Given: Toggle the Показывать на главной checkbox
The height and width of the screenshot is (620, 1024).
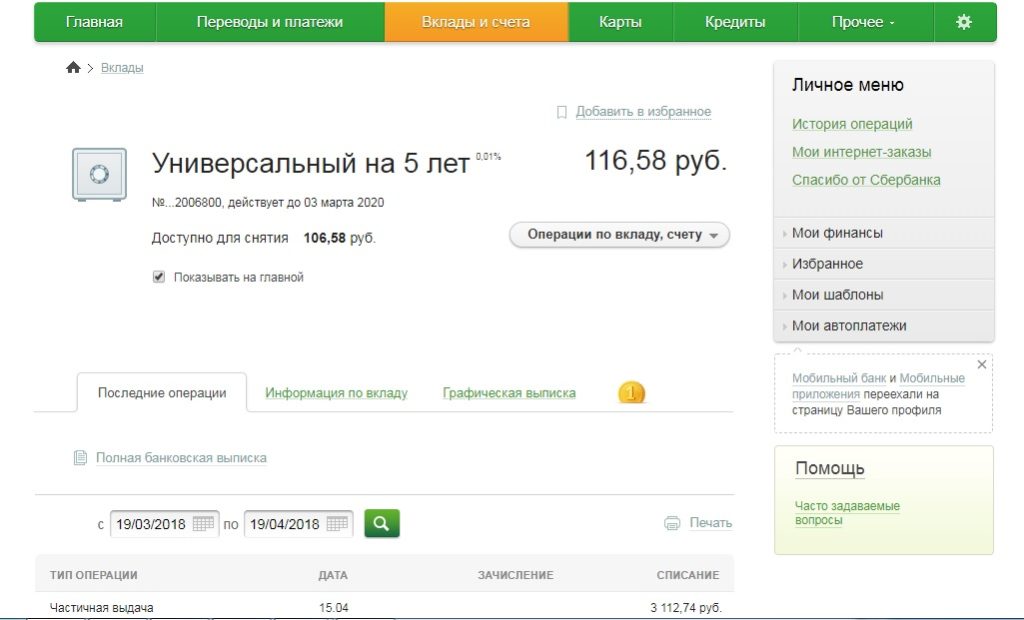Looking at the screenshot, I should click(x=158, y=277).
